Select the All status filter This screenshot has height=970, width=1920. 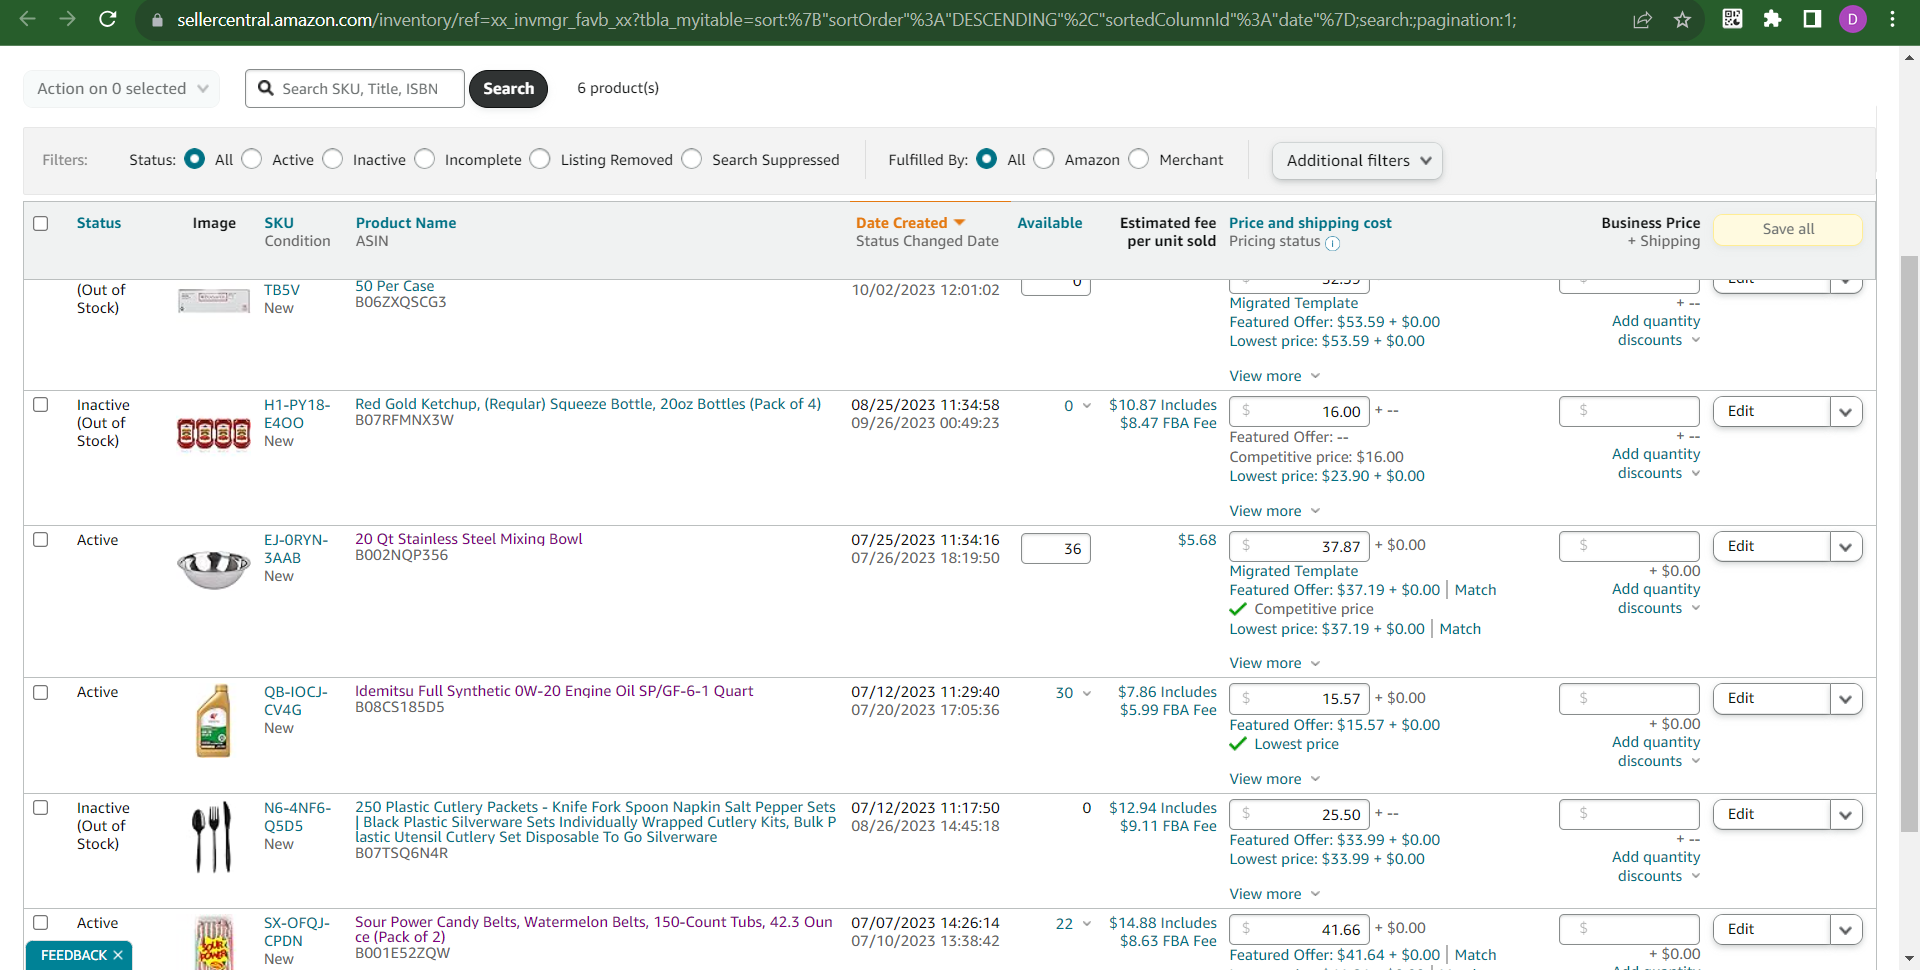coord(195,159)
